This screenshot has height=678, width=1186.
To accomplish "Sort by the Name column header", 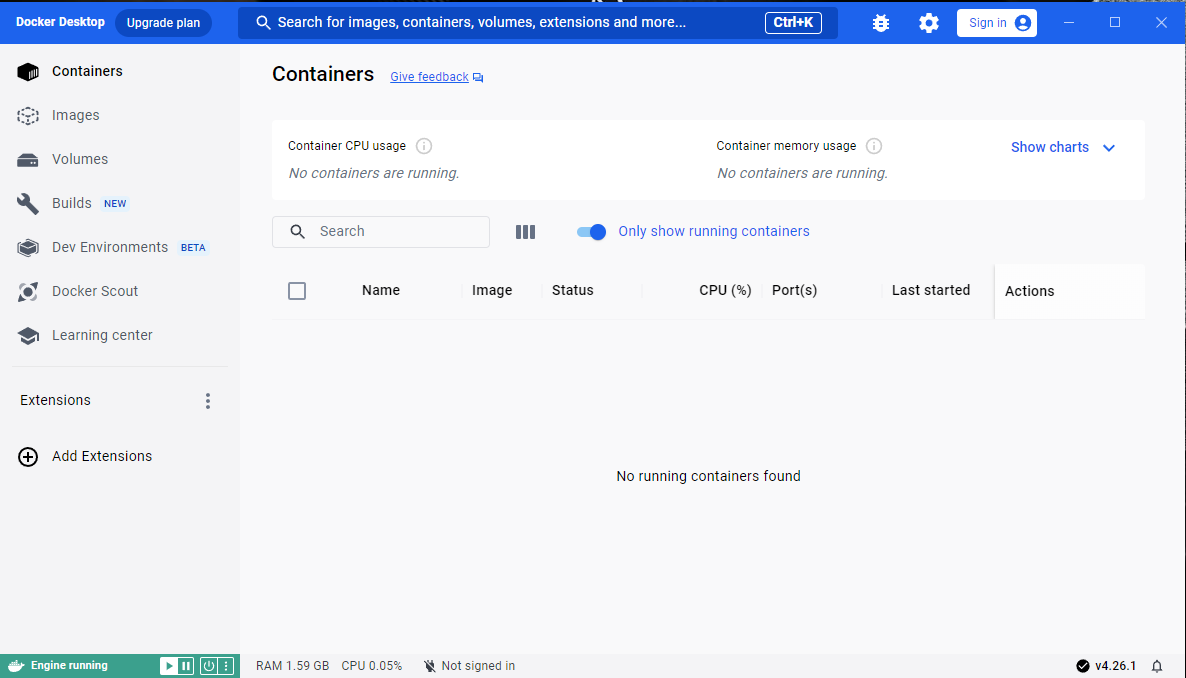I will (x=380, y=291).
